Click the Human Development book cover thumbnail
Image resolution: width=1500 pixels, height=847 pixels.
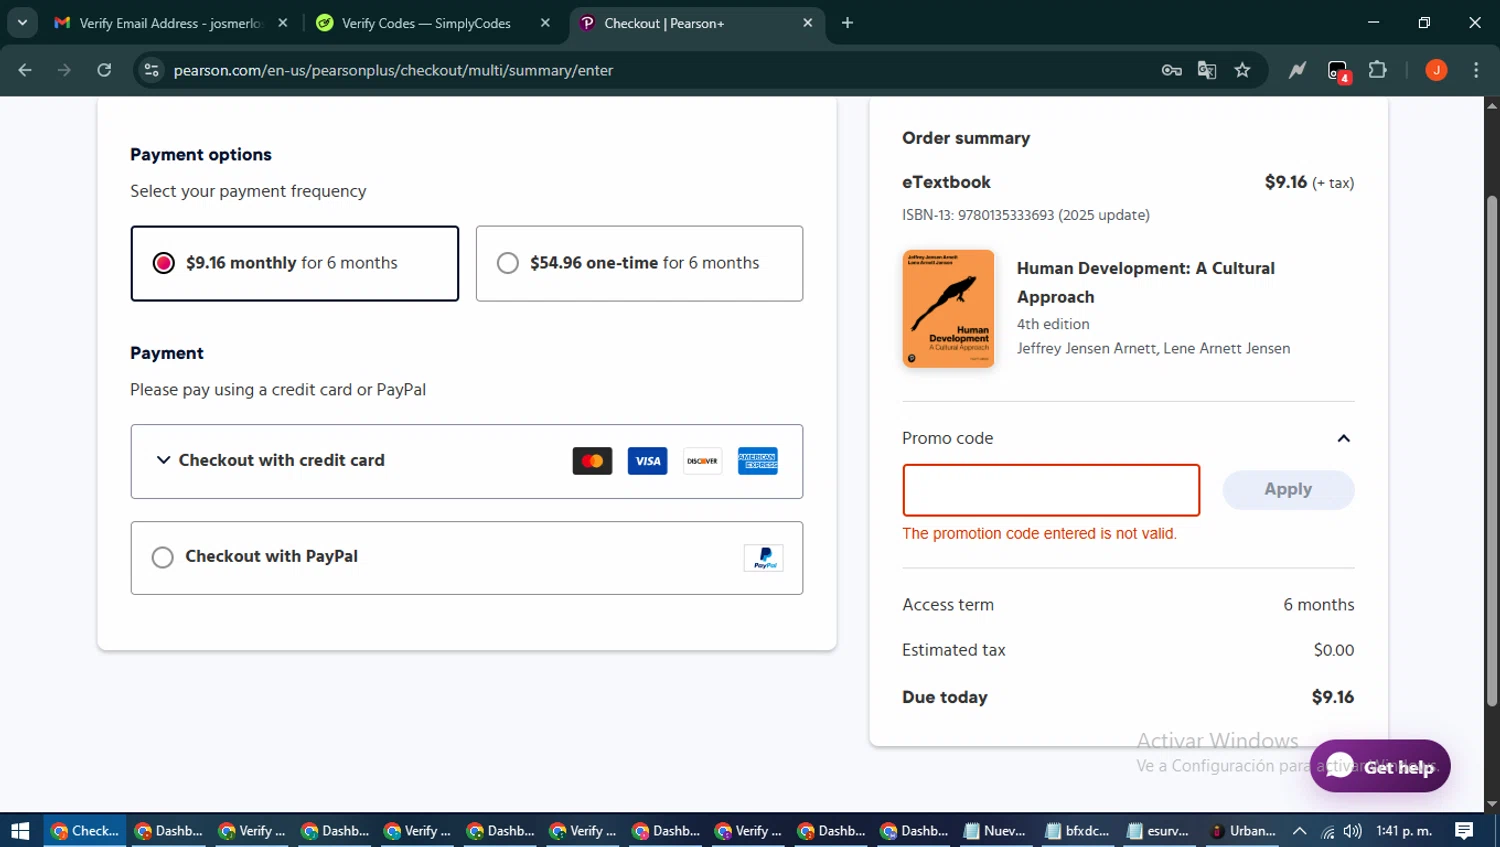point(948,309)
